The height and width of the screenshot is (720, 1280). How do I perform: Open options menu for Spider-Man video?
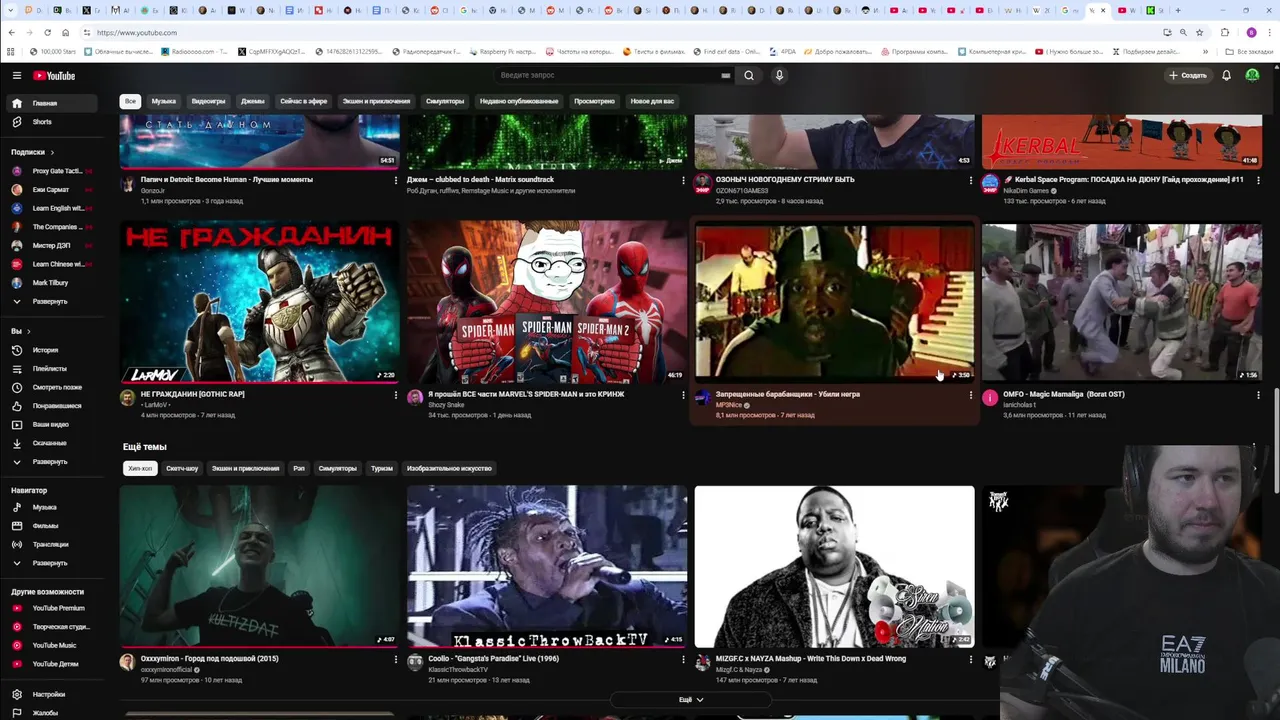pyautogui.click(x=683, y=395)
